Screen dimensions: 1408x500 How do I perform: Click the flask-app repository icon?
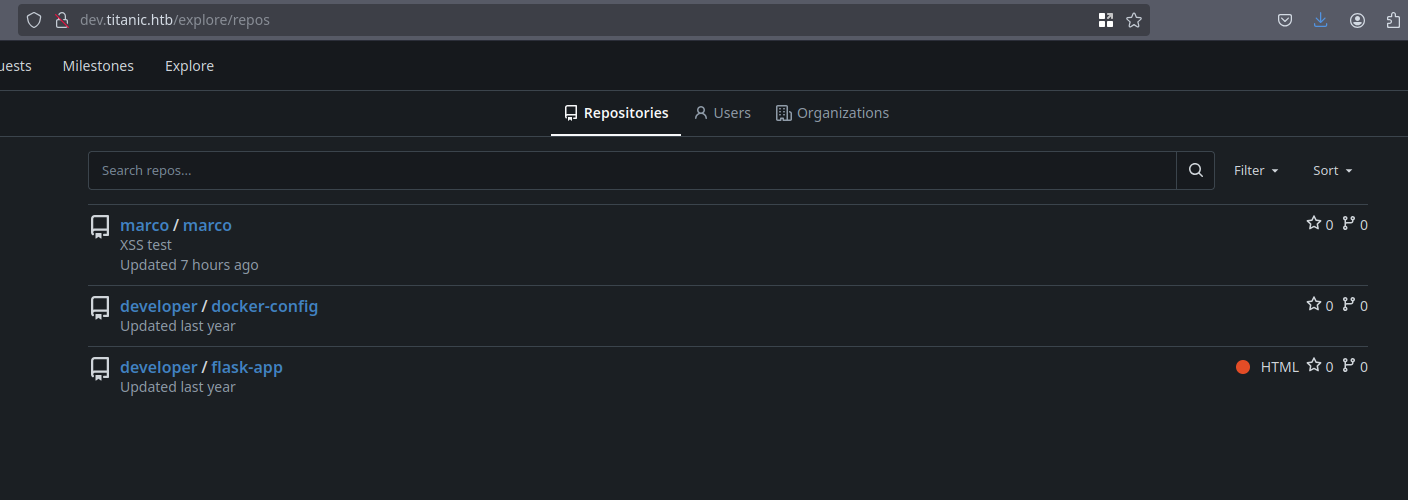(100, 368)
